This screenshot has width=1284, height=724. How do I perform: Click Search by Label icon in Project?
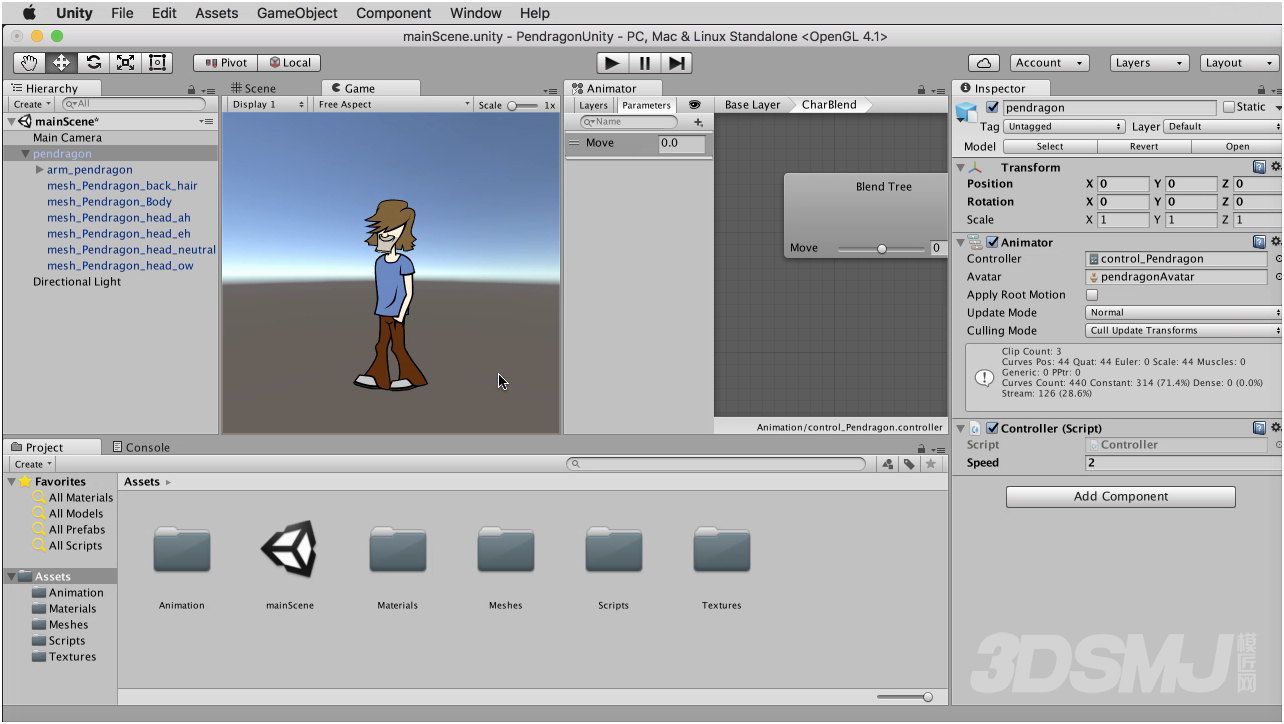tap(909, 464)
